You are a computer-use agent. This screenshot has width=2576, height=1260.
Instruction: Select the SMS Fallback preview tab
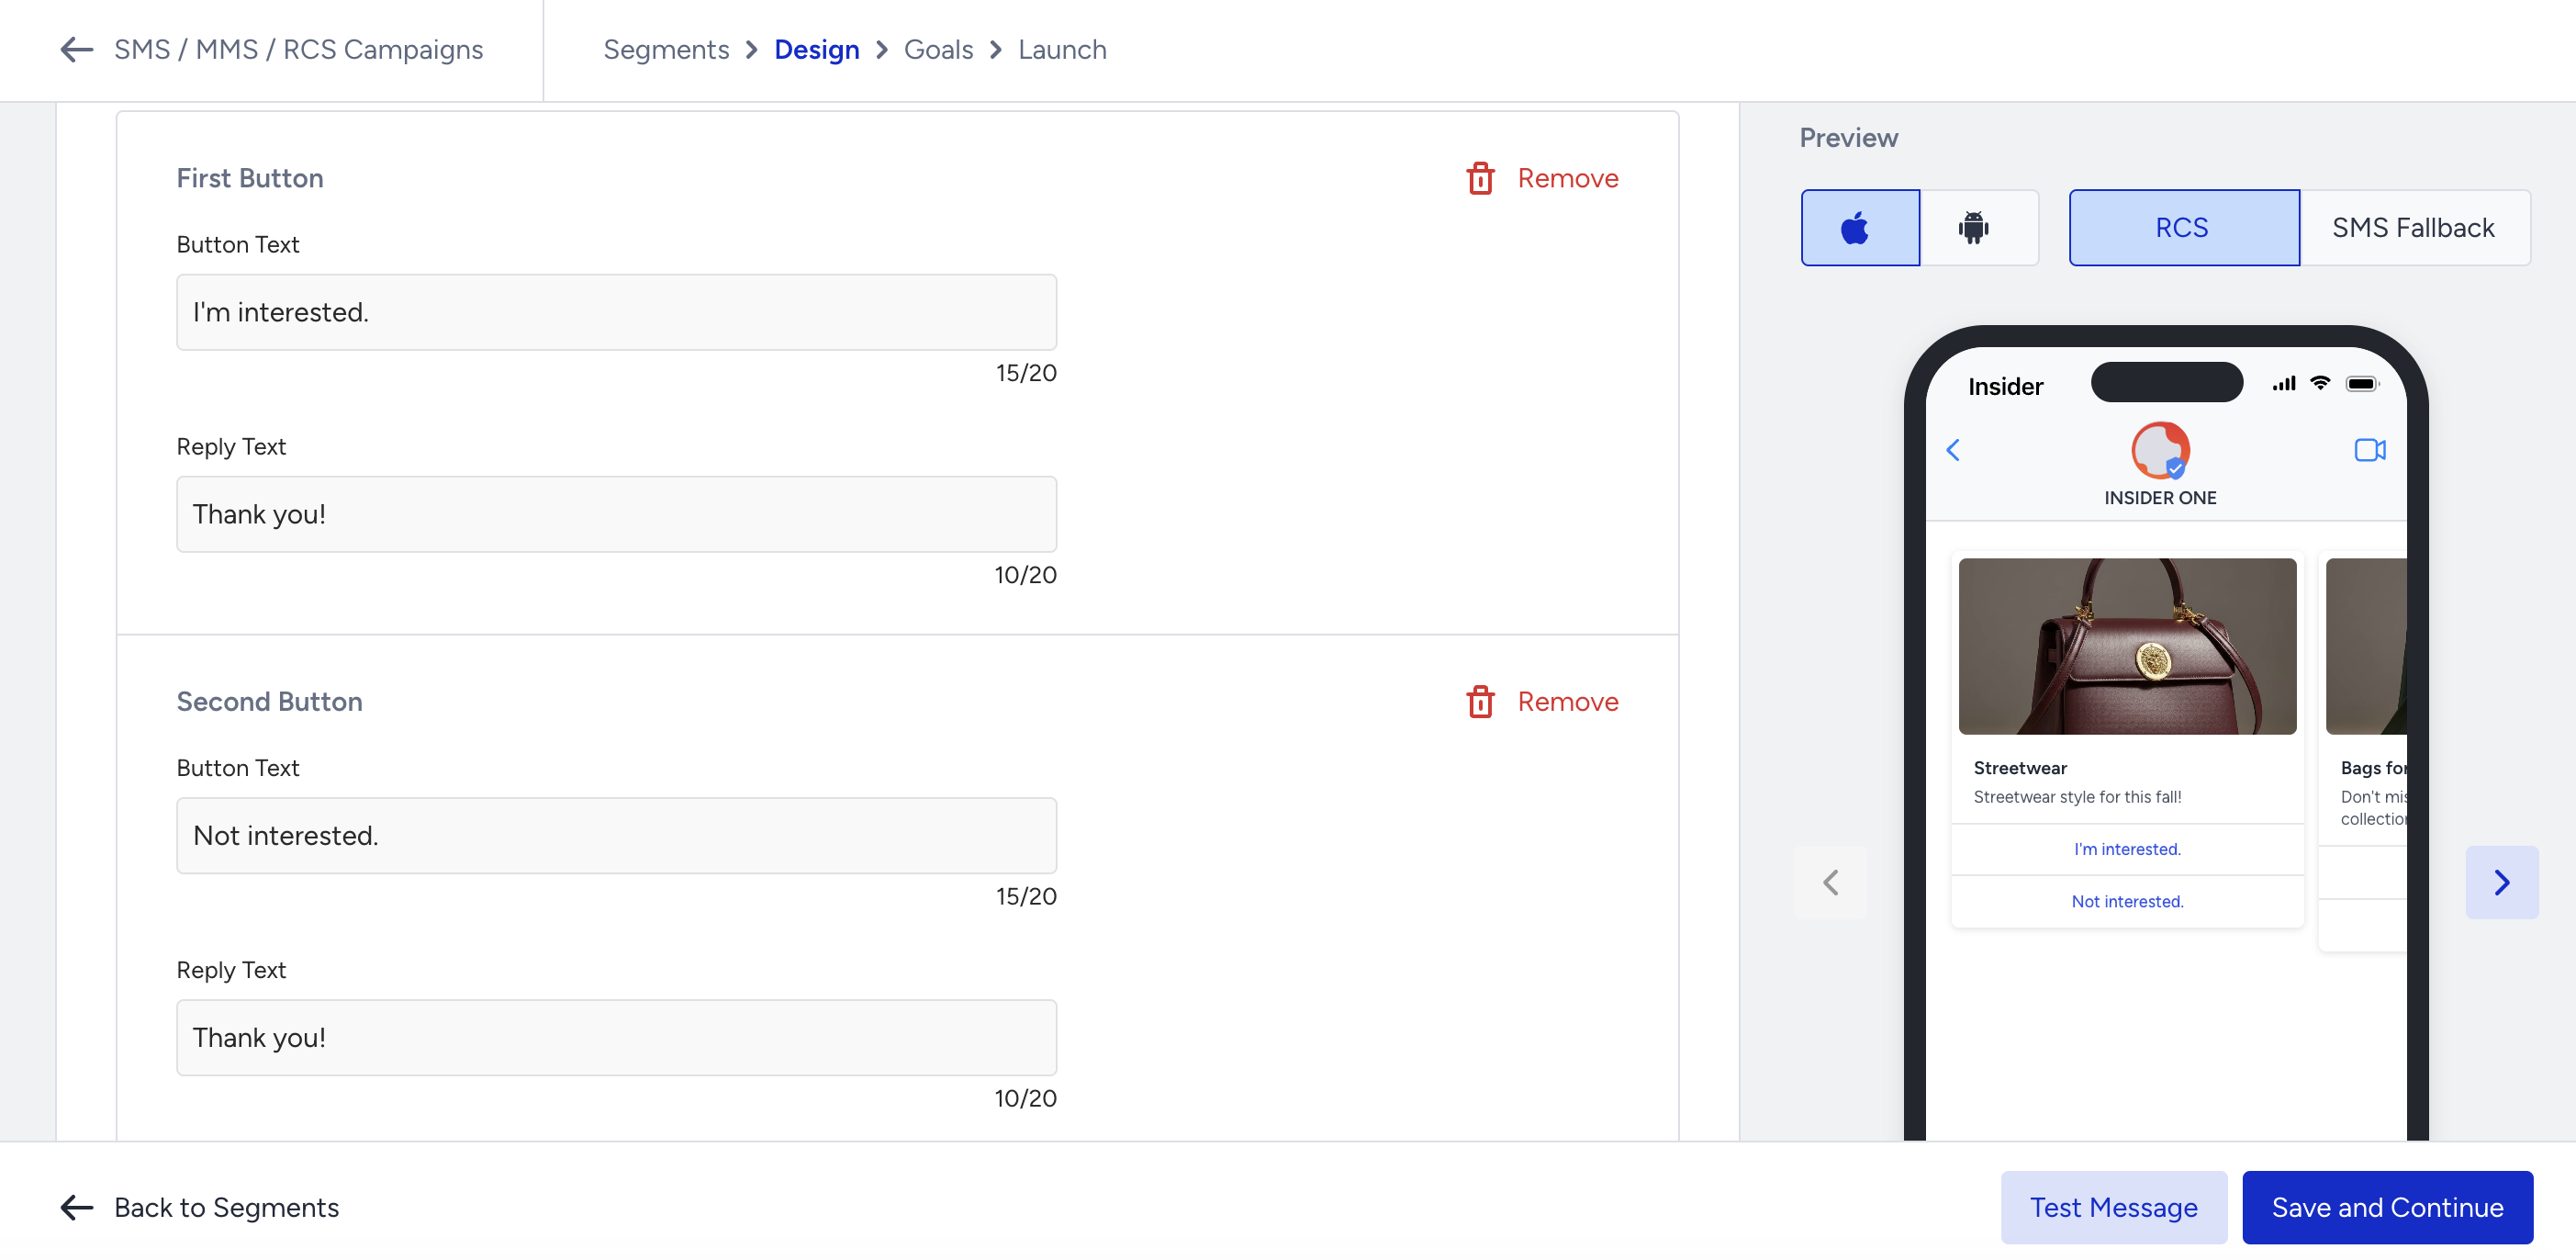coord(2414,228)
